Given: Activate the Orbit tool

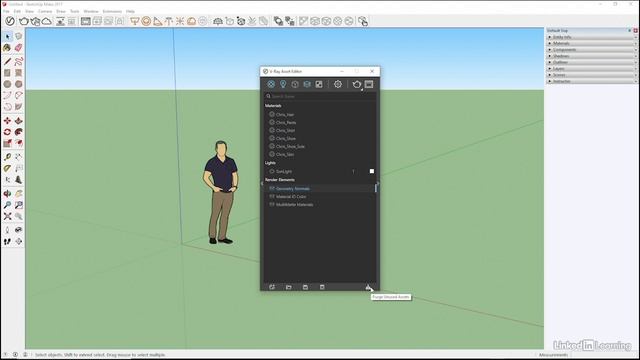Looking at the screenshot, I should coord(7,194).
